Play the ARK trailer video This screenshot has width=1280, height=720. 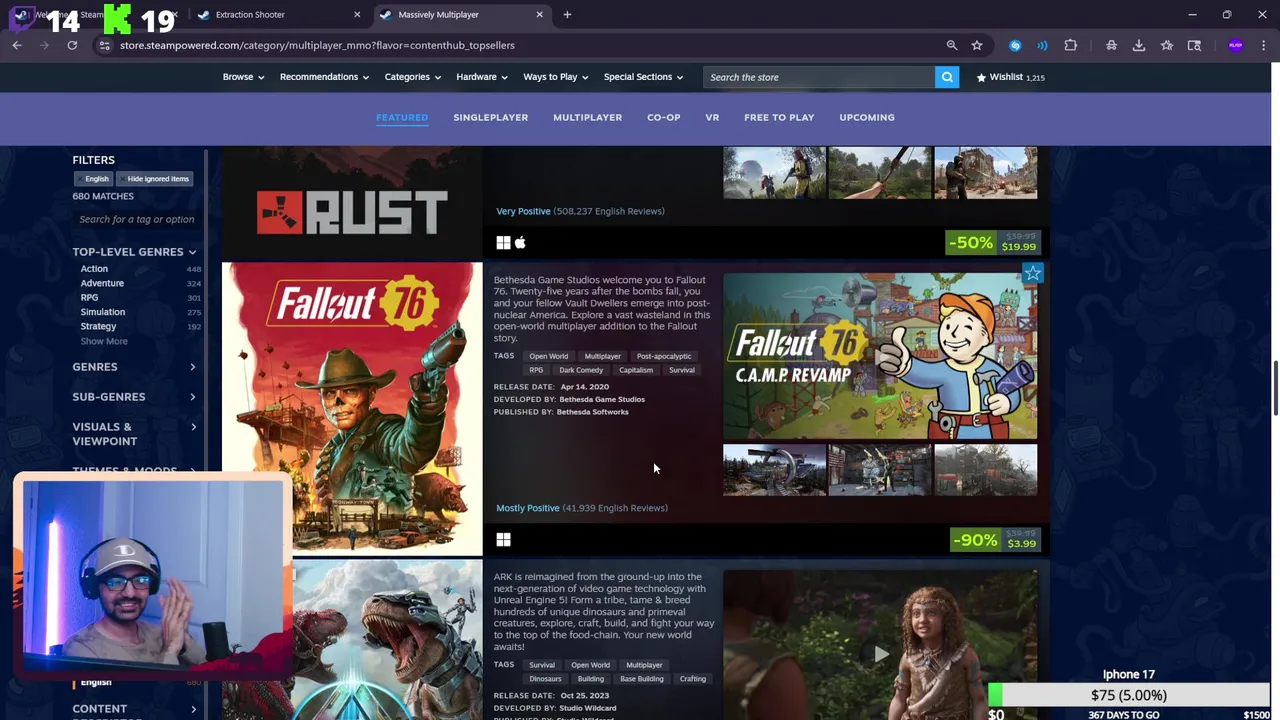pos(881,654)
